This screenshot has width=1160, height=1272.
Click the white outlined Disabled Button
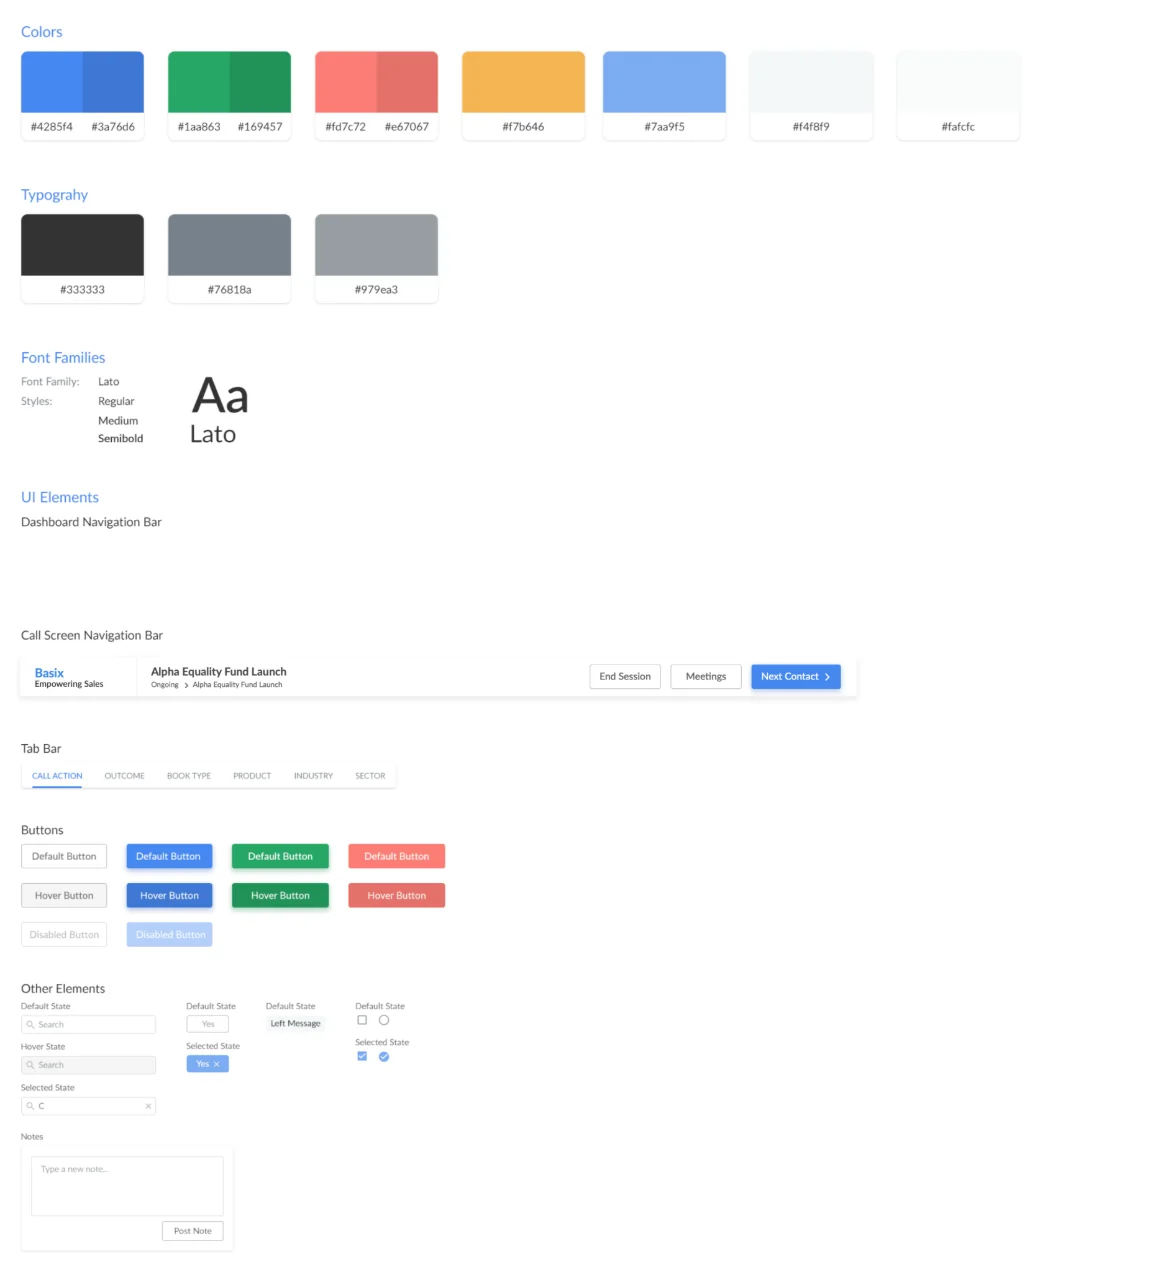(64, 935)
